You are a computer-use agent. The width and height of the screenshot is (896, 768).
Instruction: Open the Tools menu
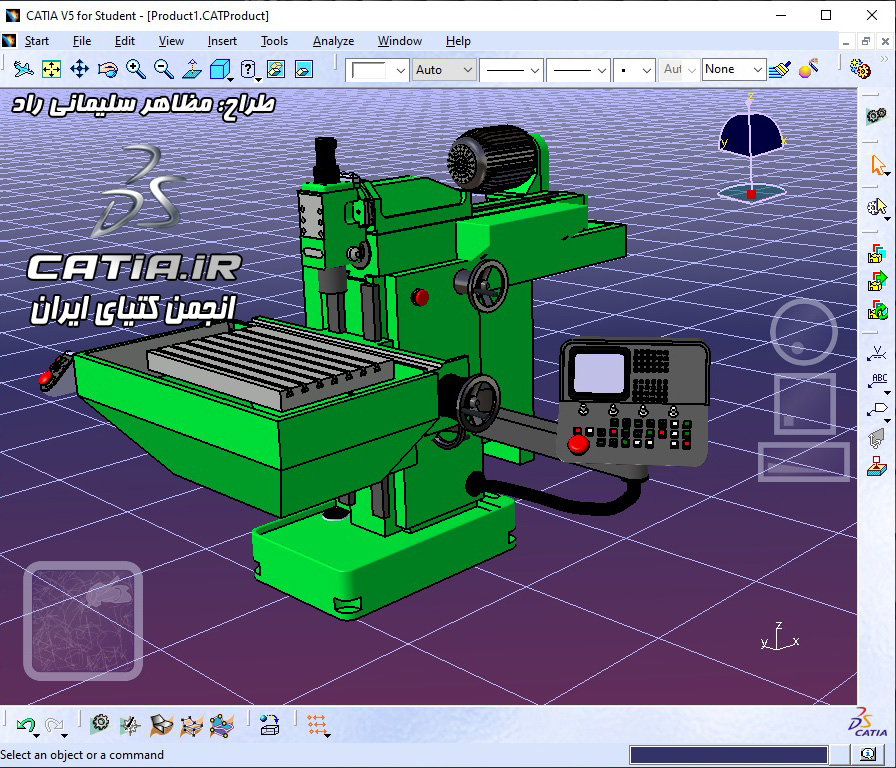click(x=274, y=41)
